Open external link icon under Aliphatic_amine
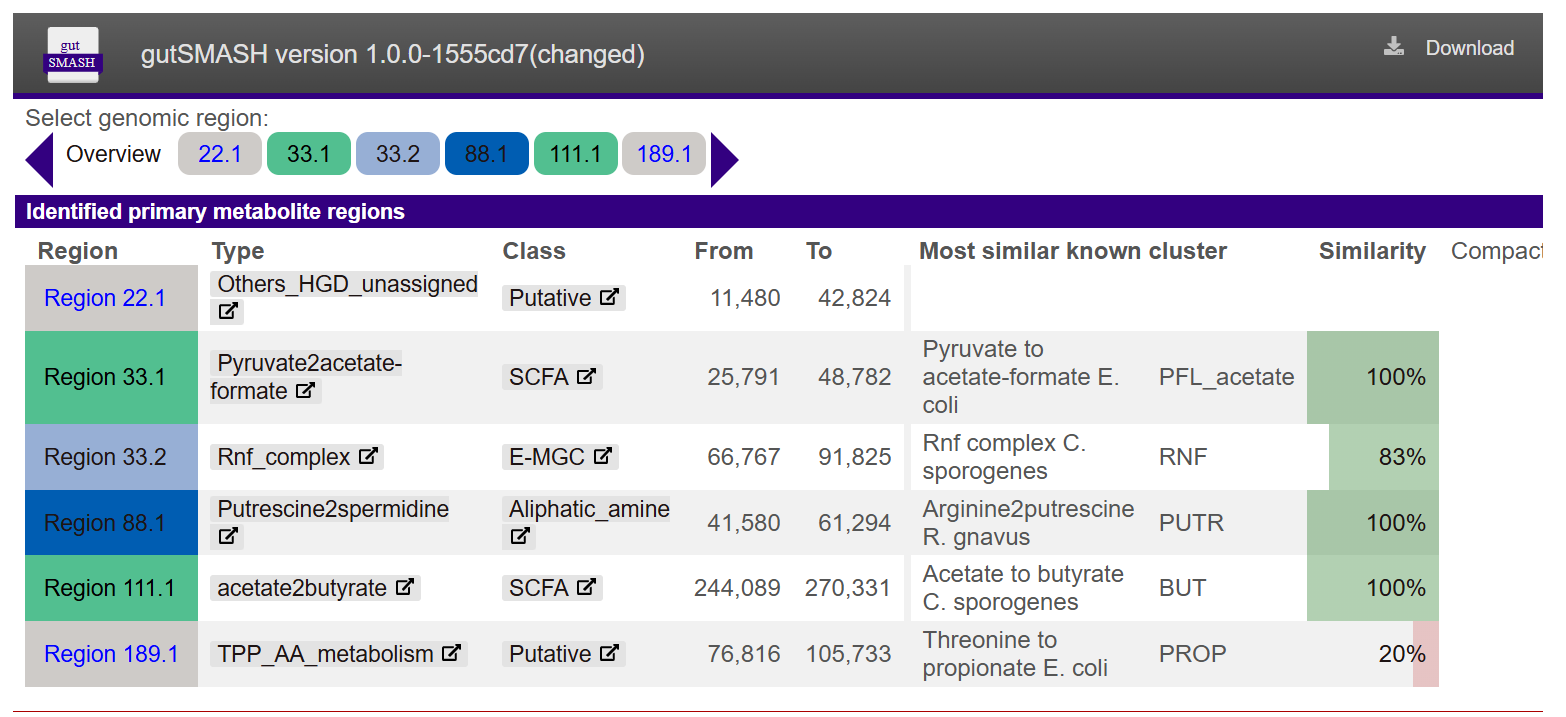 [x=520, y=536]
